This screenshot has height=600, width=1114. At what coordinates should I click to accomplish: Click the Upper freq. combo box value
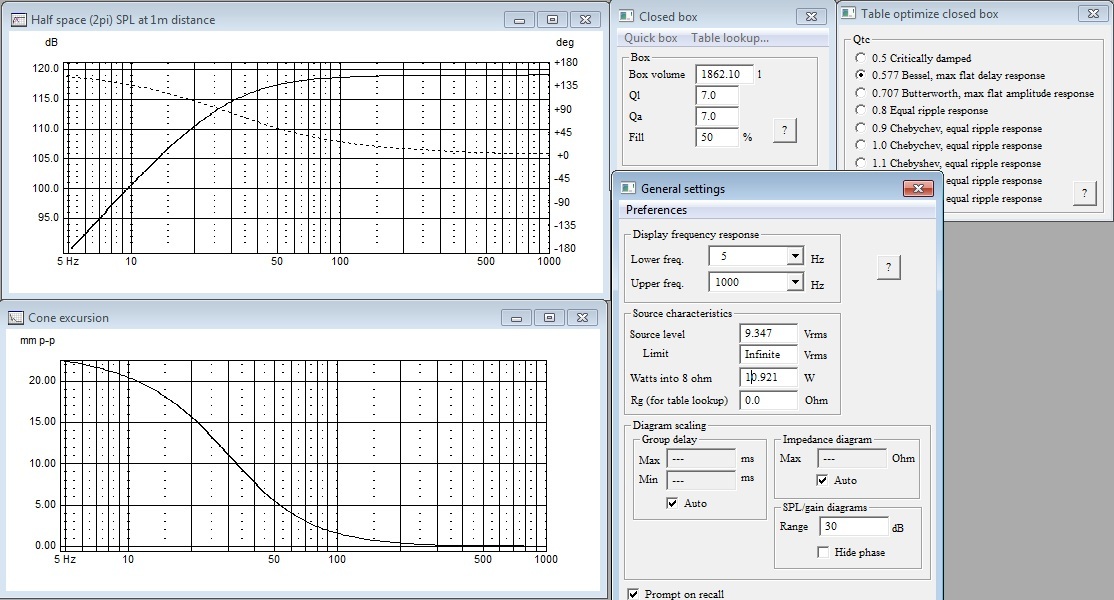coord(748,283)
